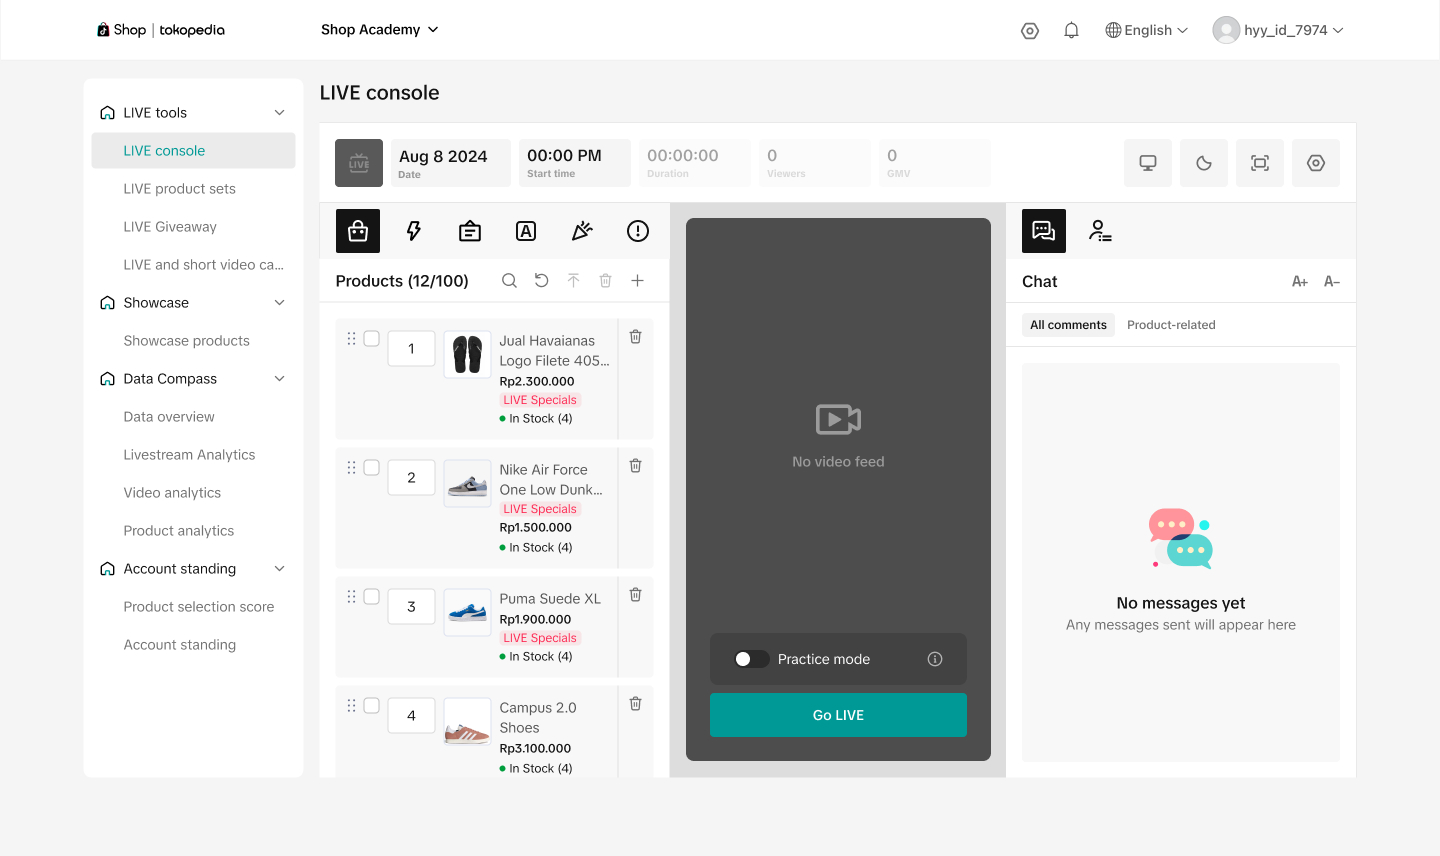
Task: Open the briefcase-shaped tool tab
Action: click(470, 231)
